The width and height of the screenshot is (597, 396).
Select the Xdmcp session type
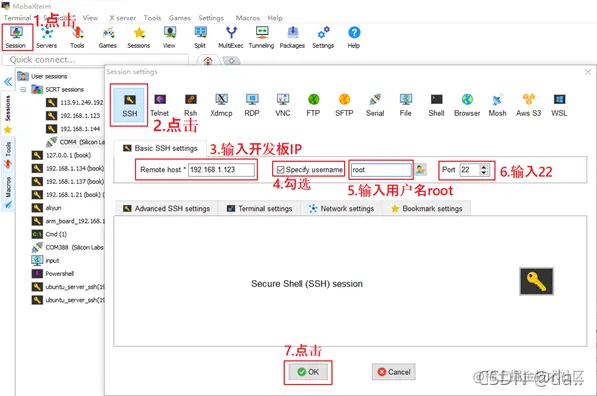[221, 105]
